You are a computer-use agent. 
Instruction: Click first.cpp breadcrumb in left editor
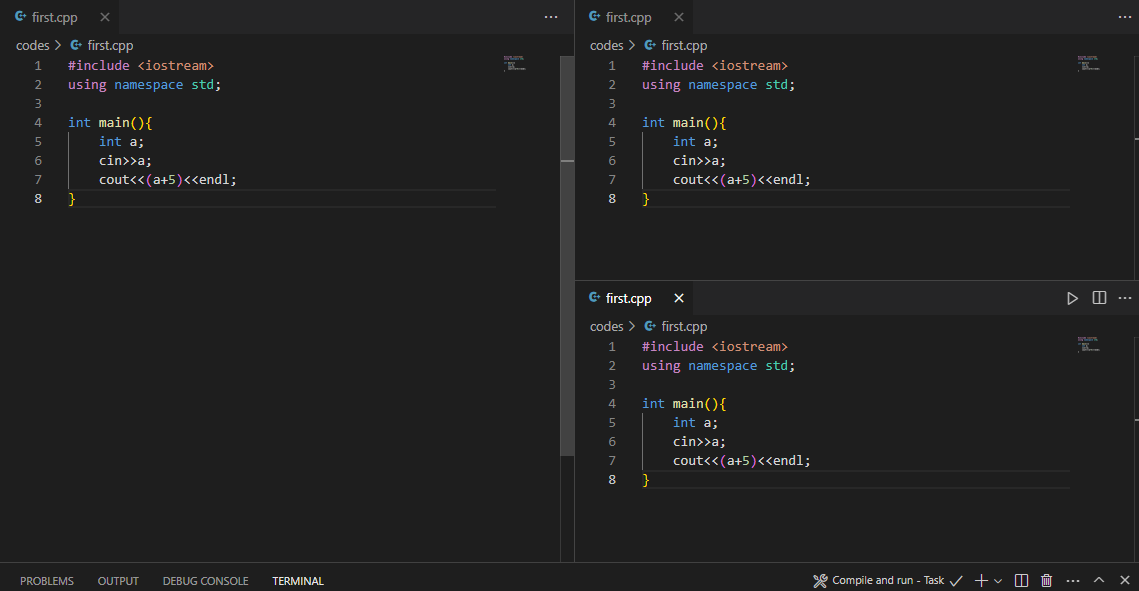coord(110,46)
